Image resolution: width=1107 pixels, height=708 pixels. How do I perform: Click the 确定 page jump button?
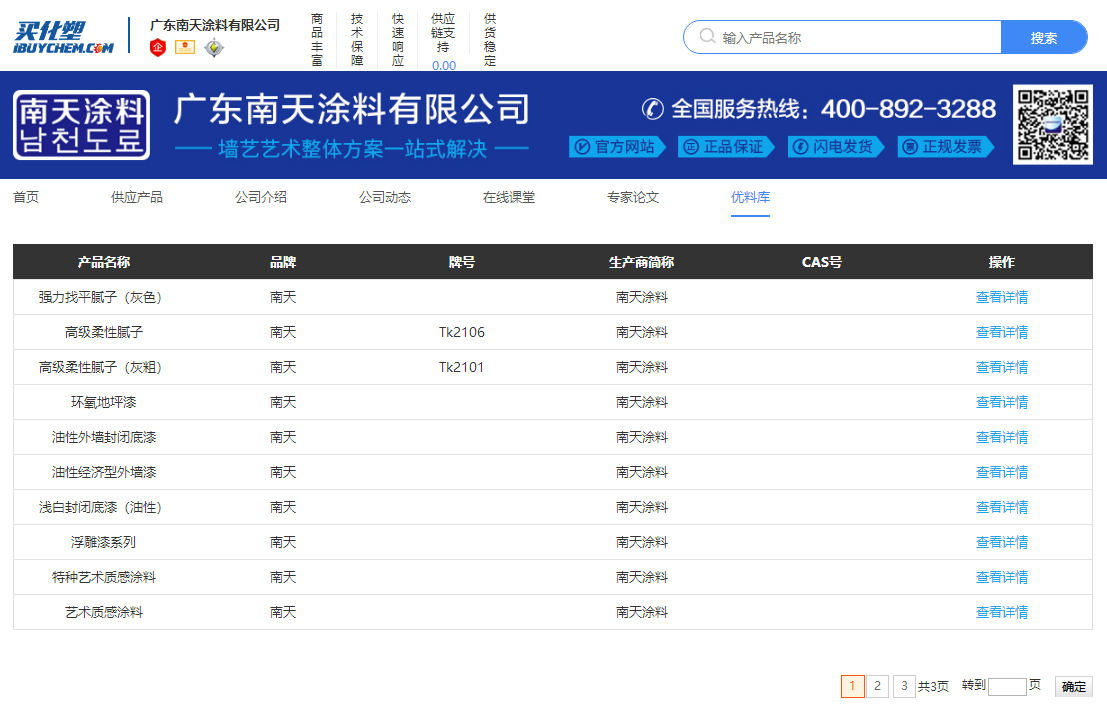tap(1074, 686)
